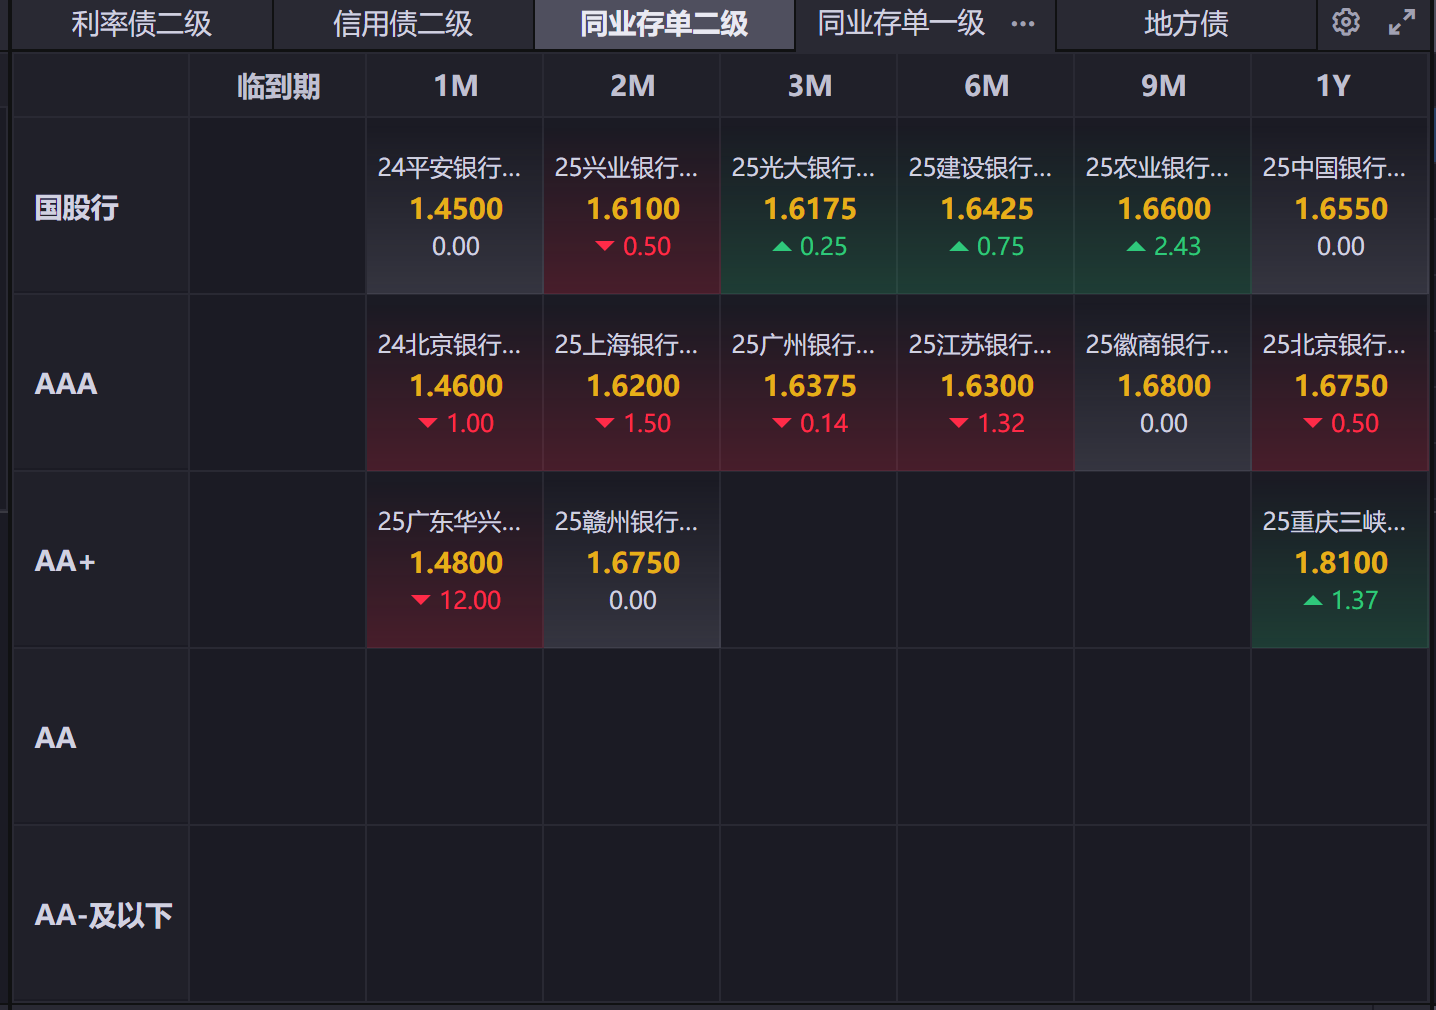Switch to the 利率债二级 tab

click(141, 24)
